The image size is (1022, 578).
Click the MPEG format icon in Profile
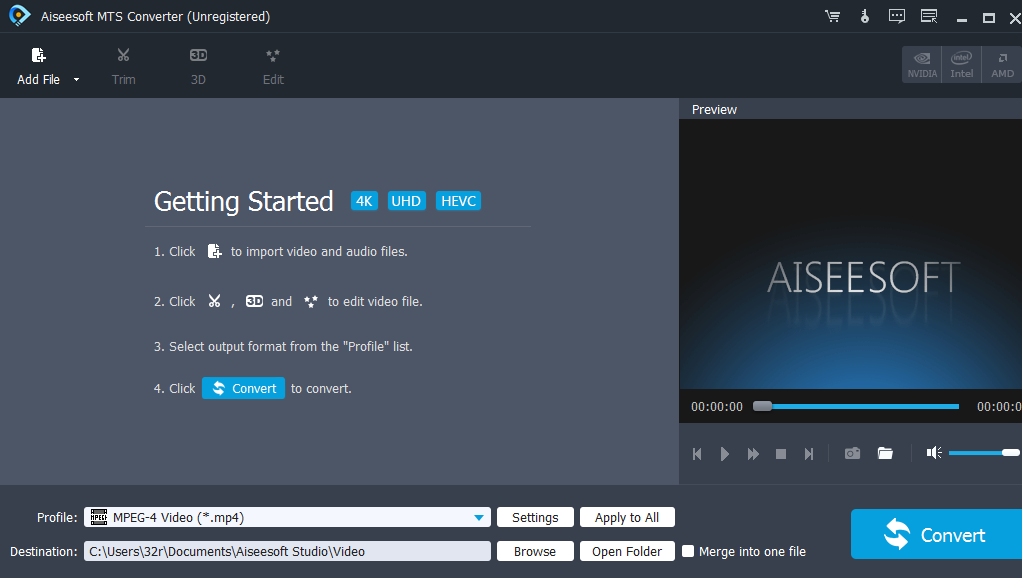(x=98, y=517)
